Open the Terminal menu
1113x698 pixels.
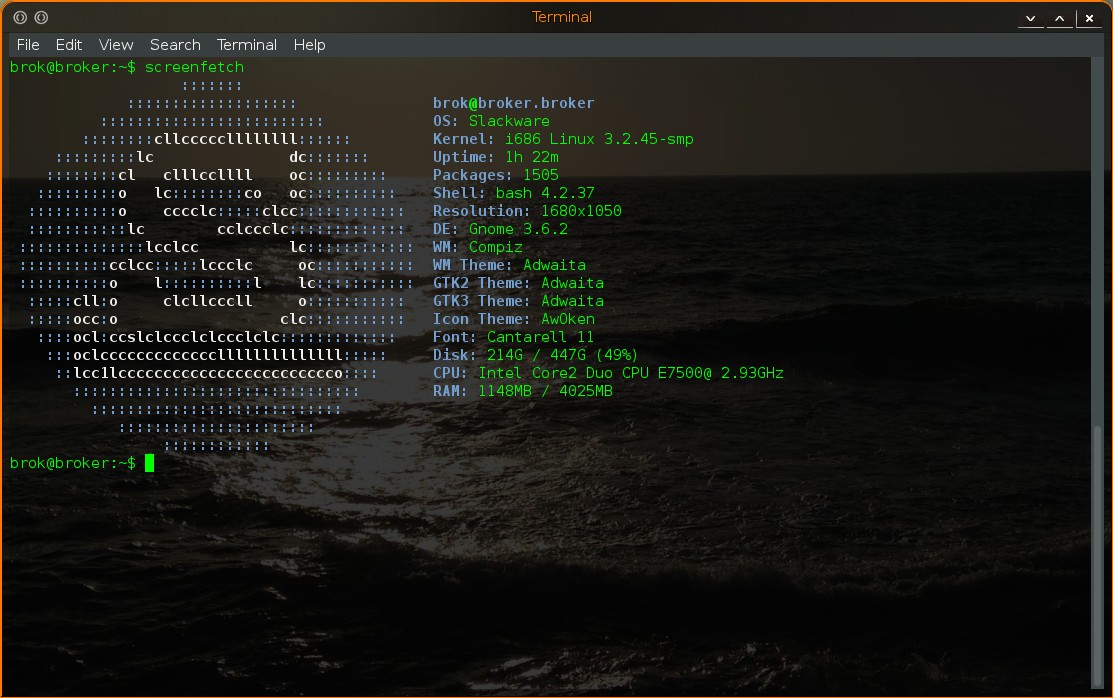click(247, 45)
